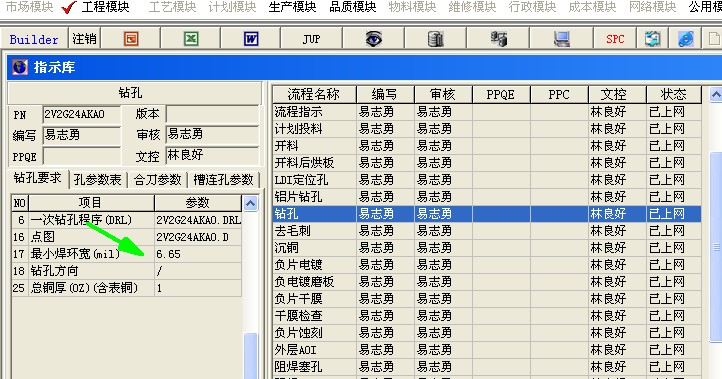
Task: Click the Internet Explorer toolbar icon
Action: pos(686,39)
